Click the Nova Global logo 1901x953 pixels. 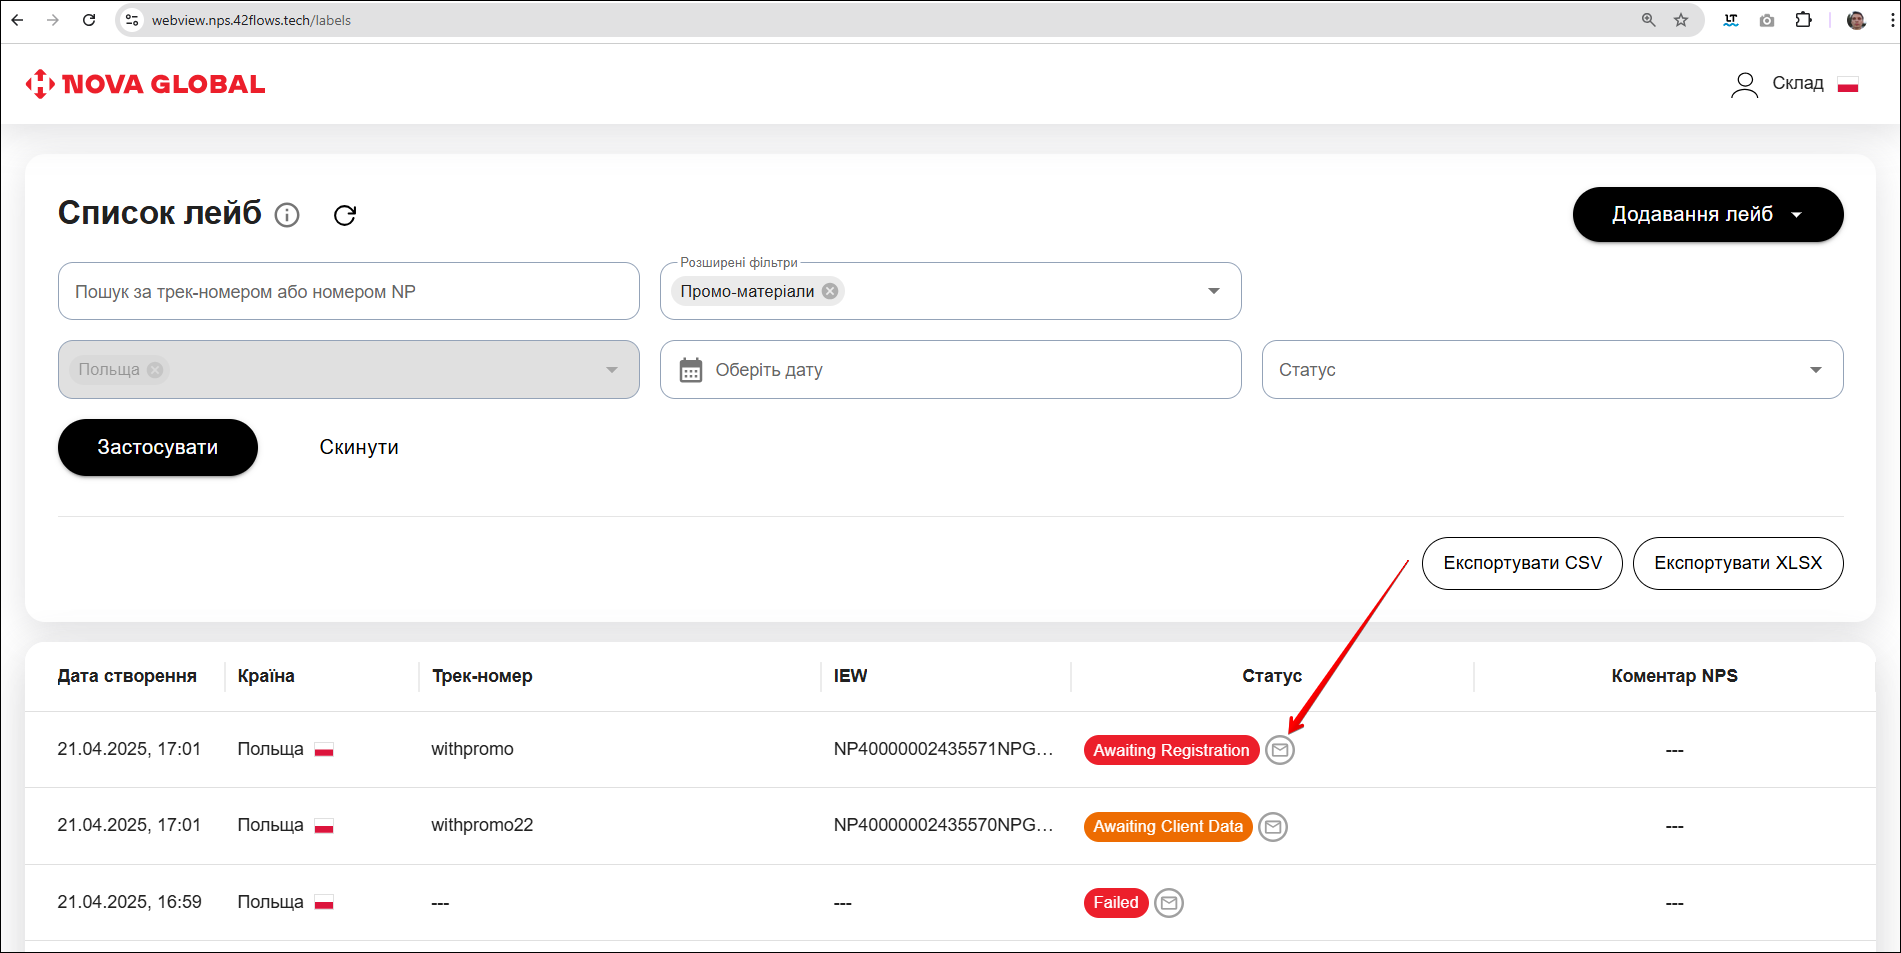click(146, 84)
